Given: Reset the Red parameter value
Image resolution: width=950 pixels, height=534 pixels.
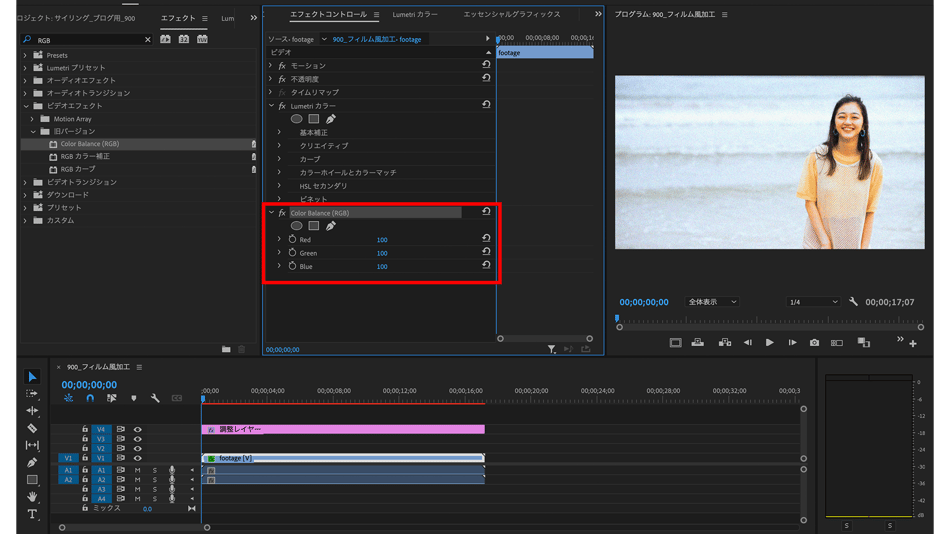Looking at the screenshot, I should coord(486,239).
